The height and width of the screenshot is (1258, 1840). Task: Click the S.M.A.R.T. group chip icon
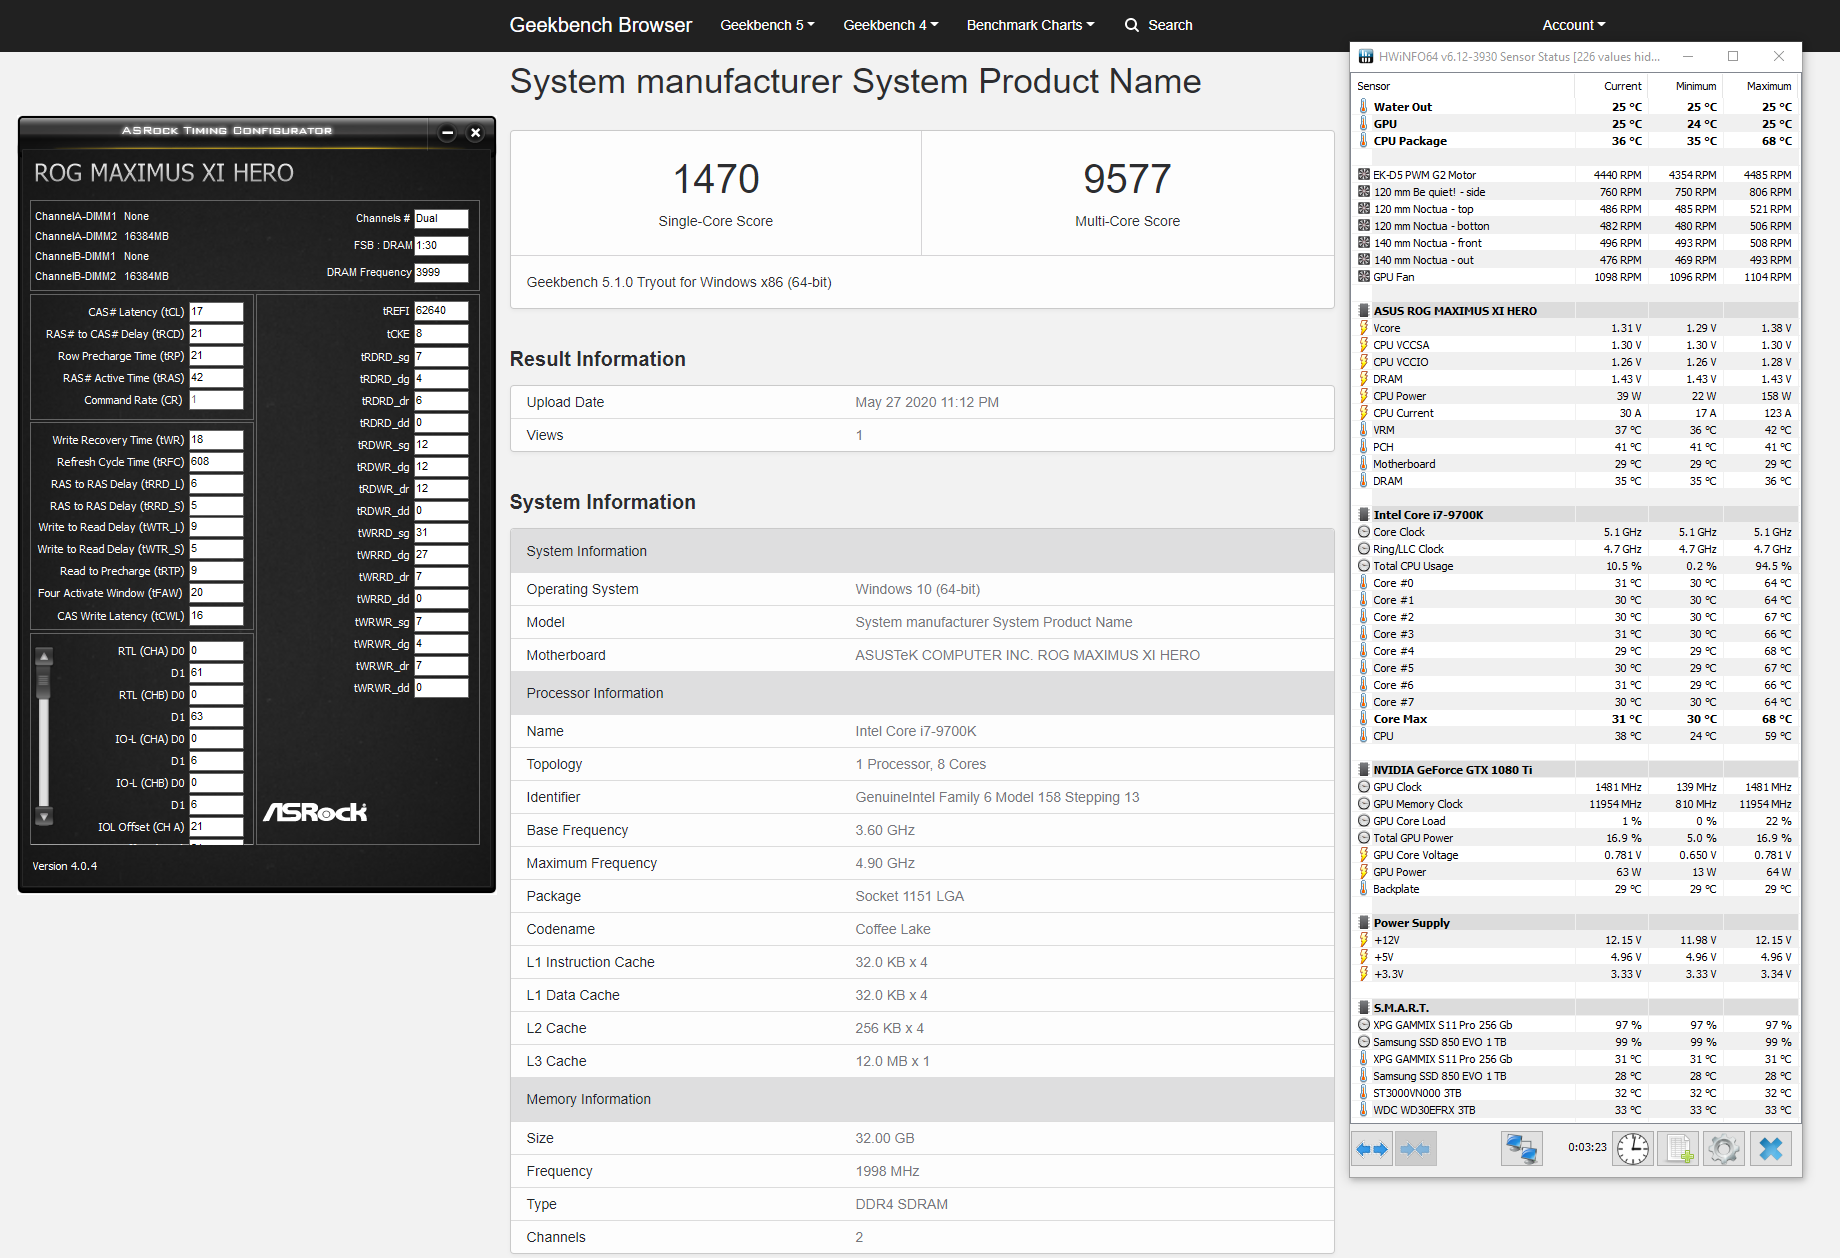tap(1364, 1008)
